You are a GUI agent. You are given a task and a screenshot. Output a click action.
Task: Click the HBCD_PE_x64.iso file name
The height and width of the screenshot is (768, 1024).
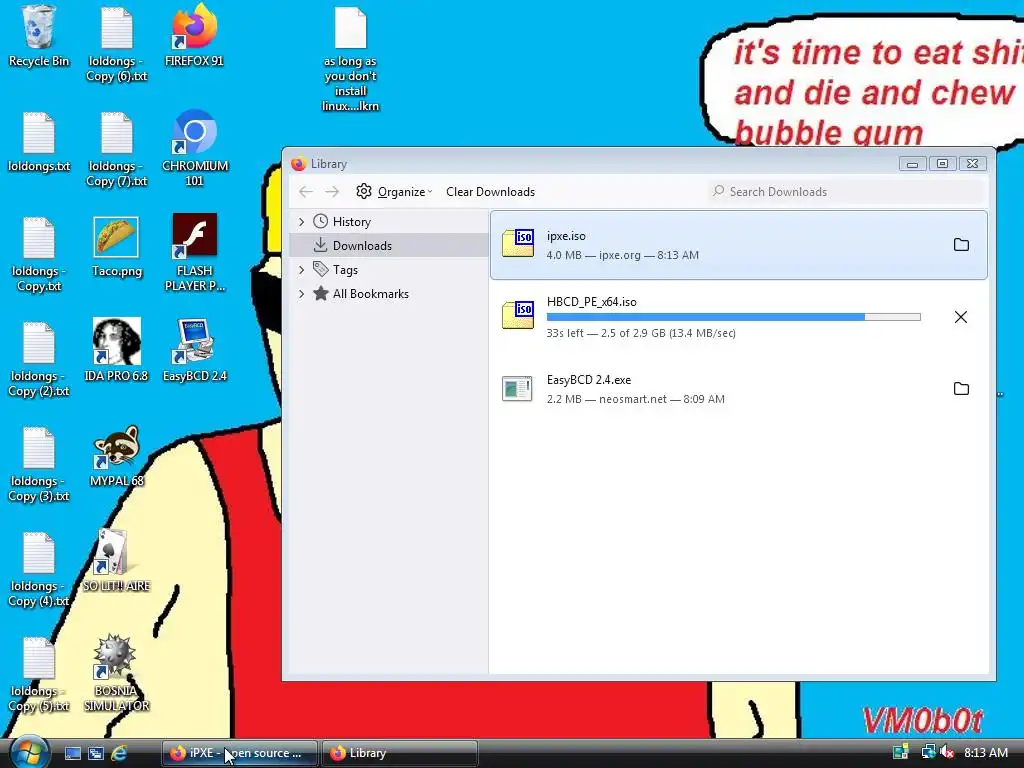tap(592, 302)
